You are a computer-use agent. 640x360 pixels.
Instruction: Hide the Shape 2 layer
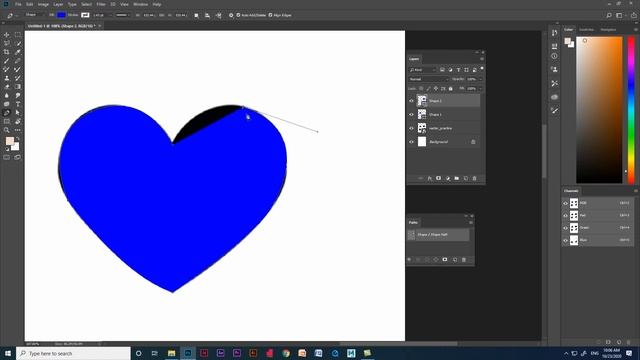click(x=411, y=101)
